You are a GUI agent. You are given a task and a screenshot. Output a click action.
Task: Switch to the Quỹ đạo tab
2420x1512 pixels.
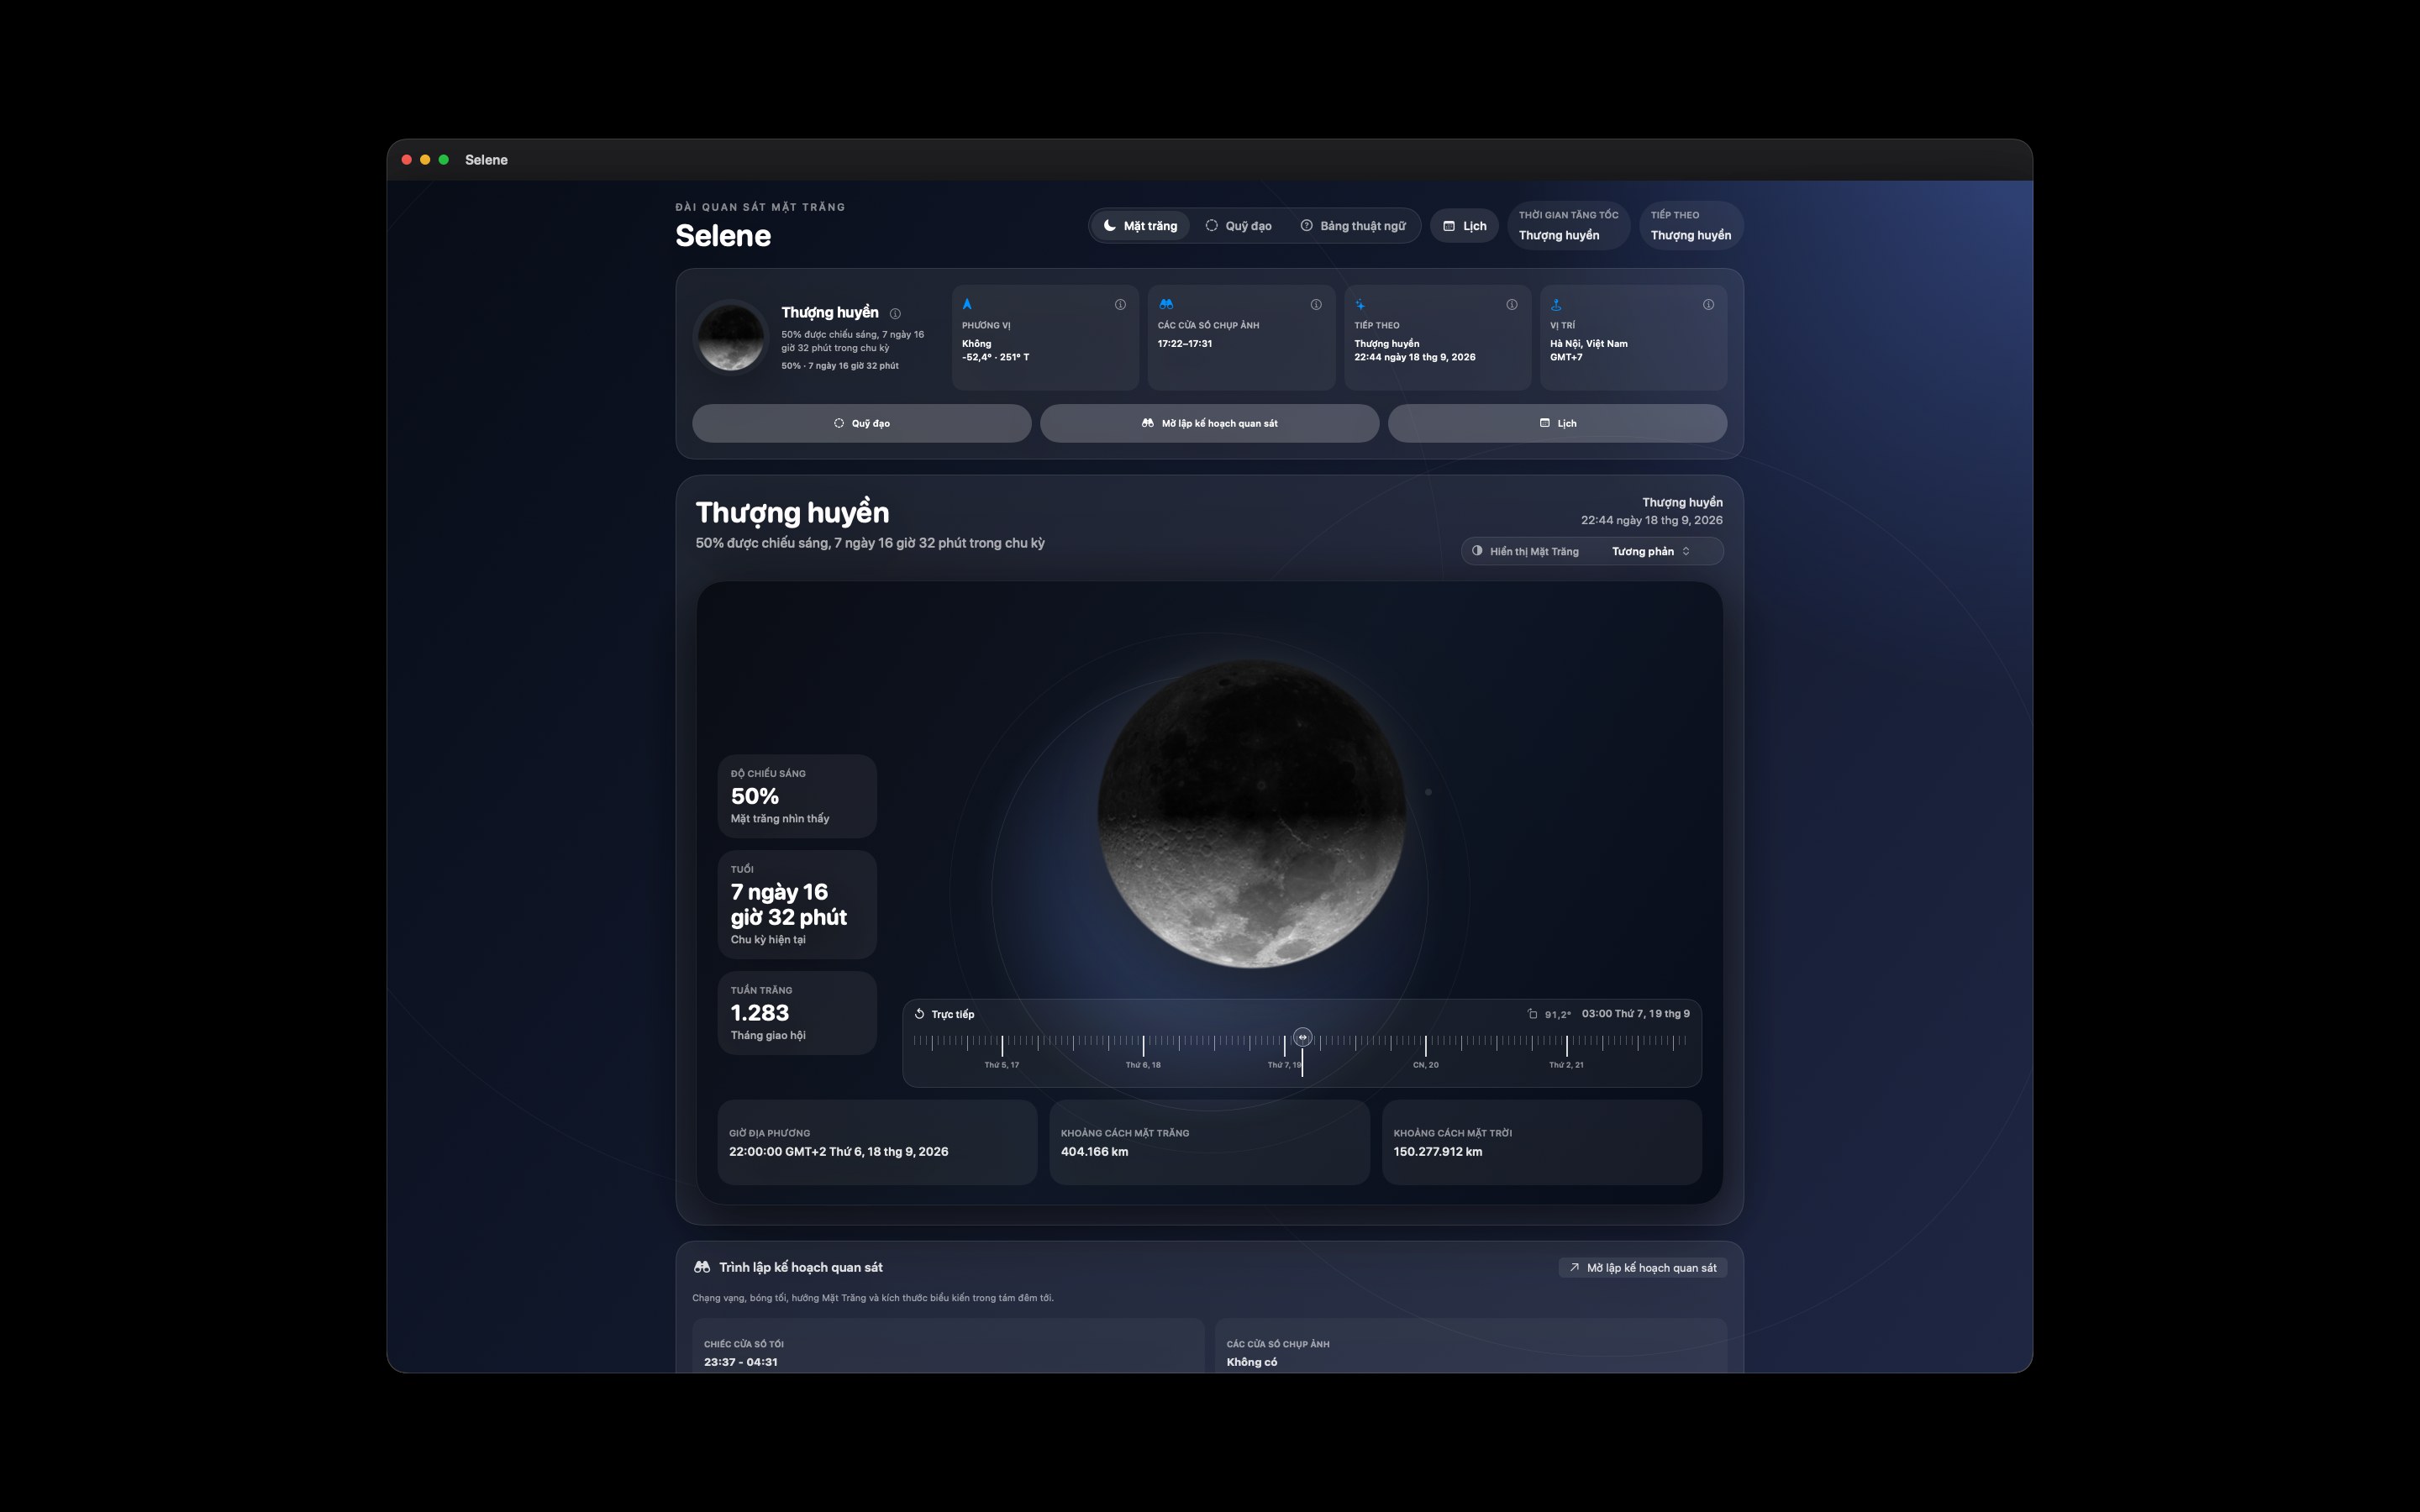(1238, 226)
